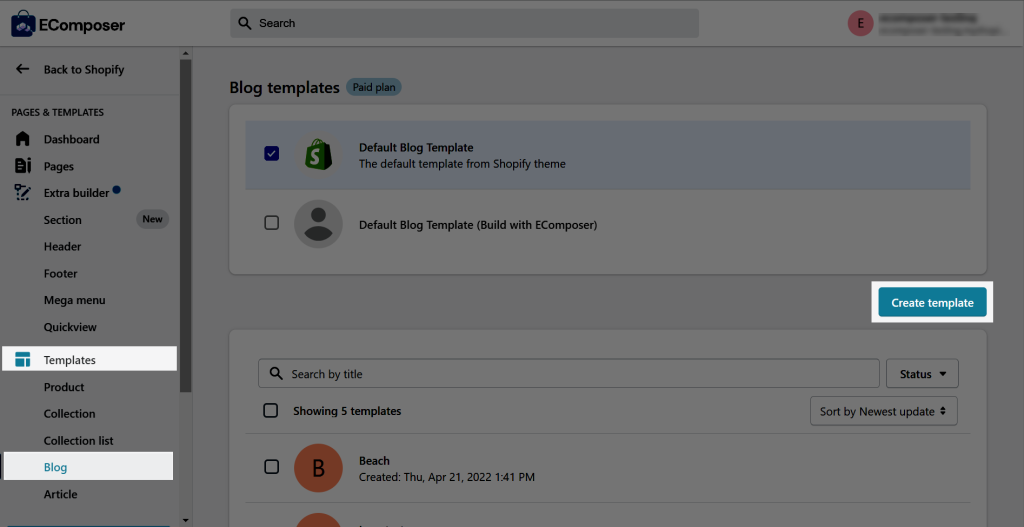Select Footer in sidebar
1024x527 pixels.
(61, 274)
